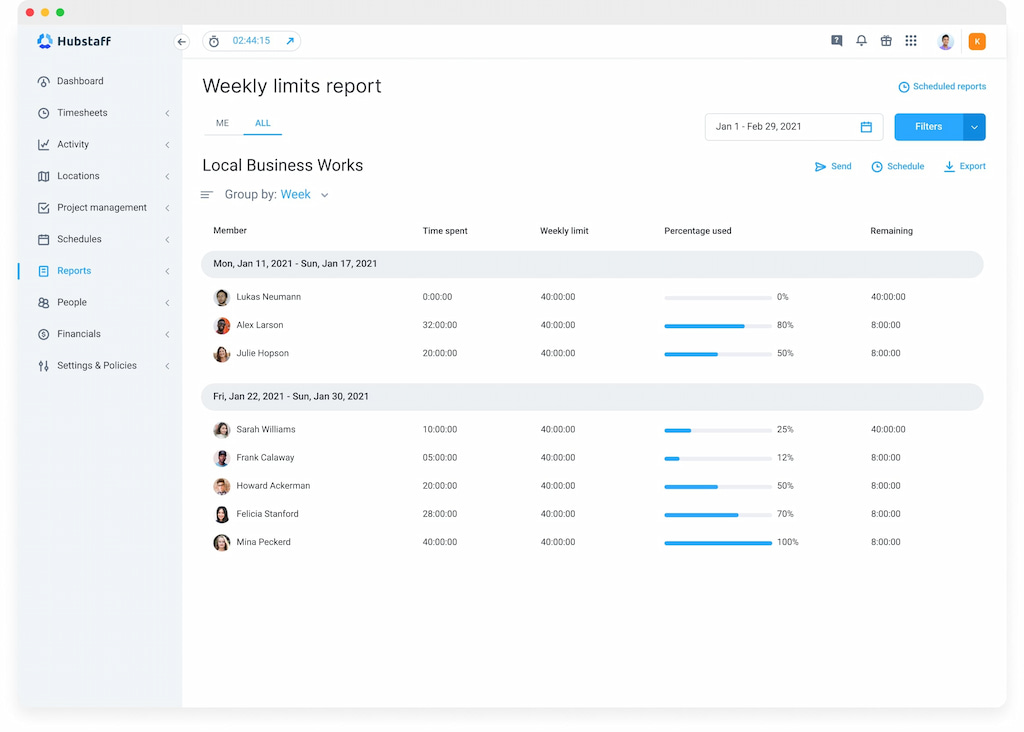Image resolution: width=1024 pixels, height=732 pixels.
Task: Expand timer with the diagonal arrow icon
Action: [x=290, y=41]
